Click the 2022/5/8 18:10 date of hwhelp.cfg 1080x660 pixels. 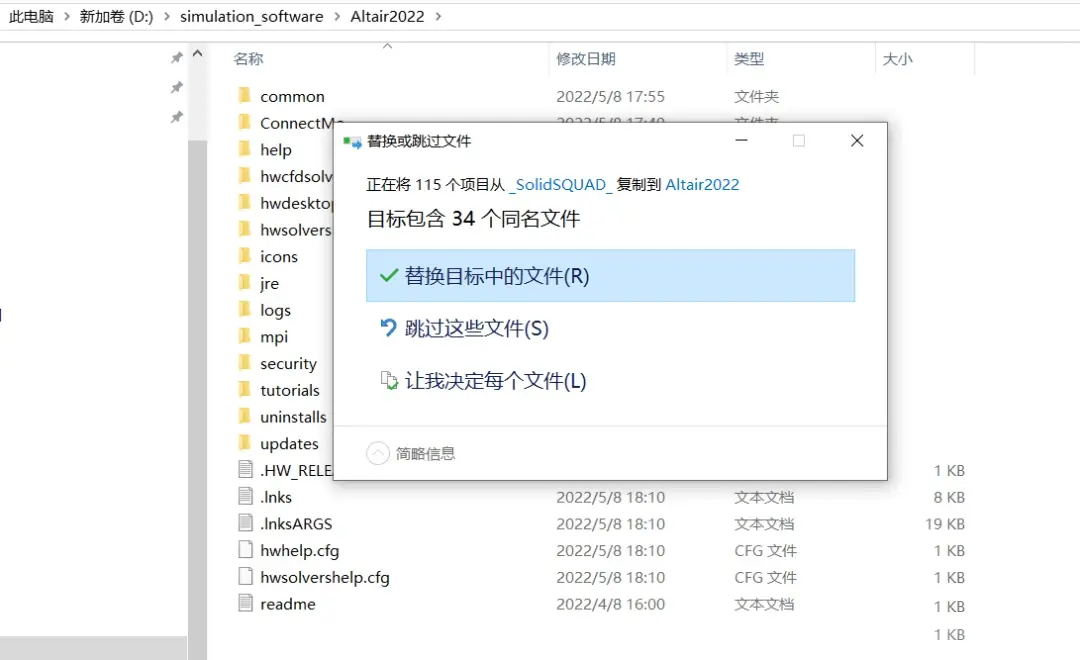tap(610, 551)
